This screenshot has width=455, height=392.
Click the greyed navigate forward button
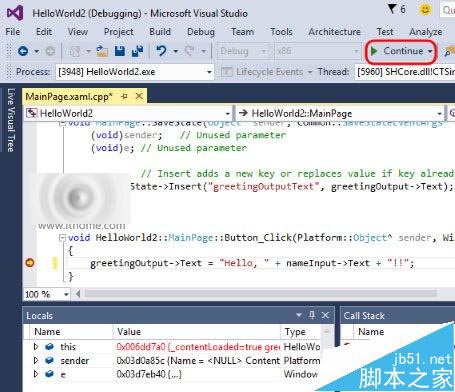coord(50,51)
